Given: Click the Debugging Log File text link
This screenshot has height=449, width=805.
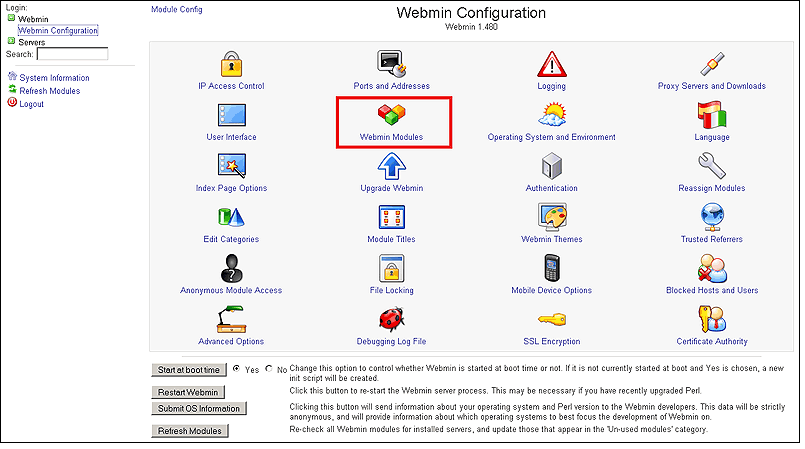Looking at the screenshot, I should (x=392, y=342).
